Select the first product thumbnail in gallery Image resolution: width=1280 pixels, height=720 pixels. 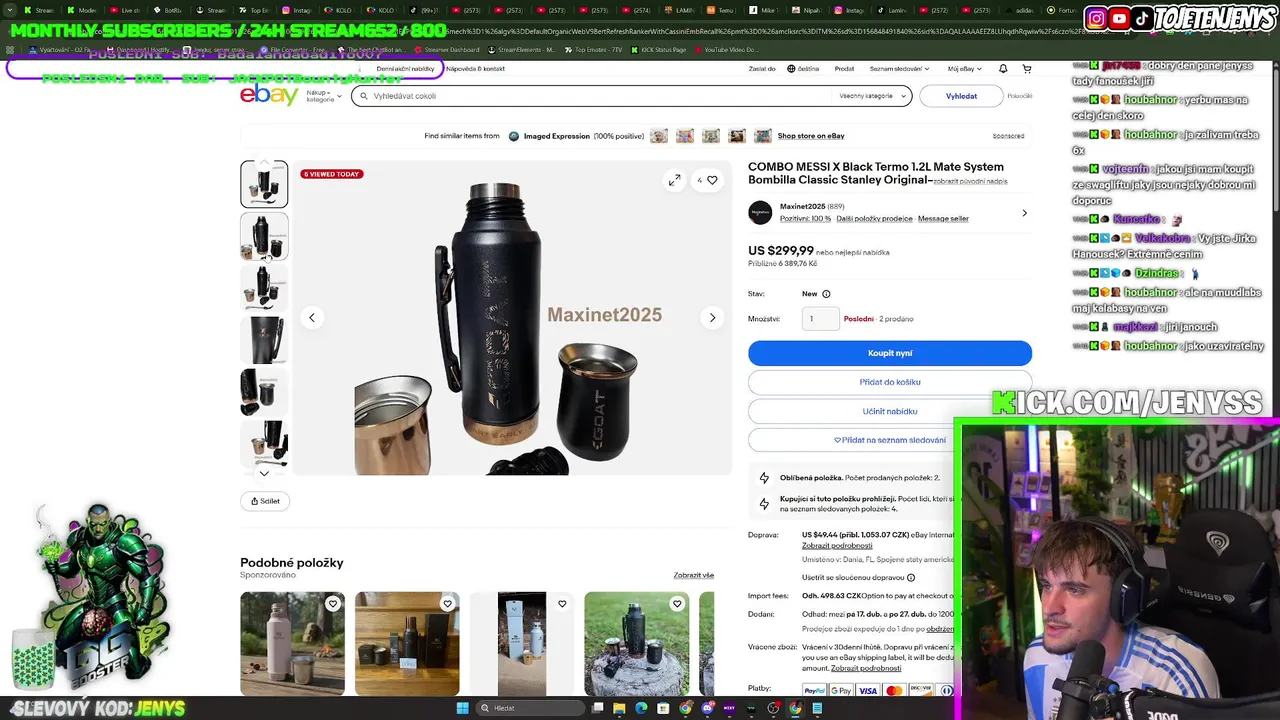click(x=264, y=184)
